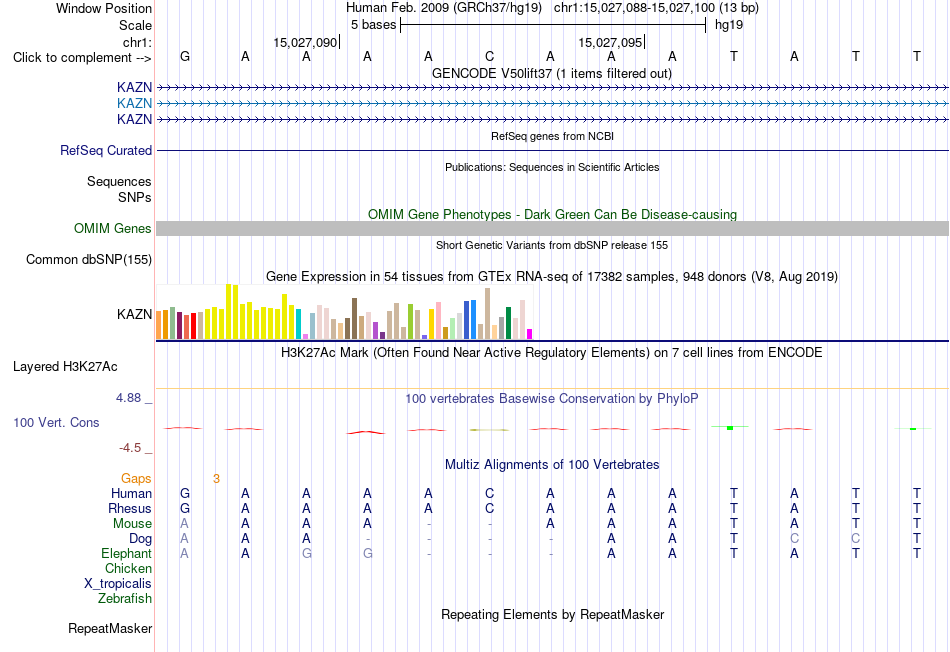Click the "H3K27Ac Mark" ENCODE track title

pyautogui.click(x=552, y=353)
